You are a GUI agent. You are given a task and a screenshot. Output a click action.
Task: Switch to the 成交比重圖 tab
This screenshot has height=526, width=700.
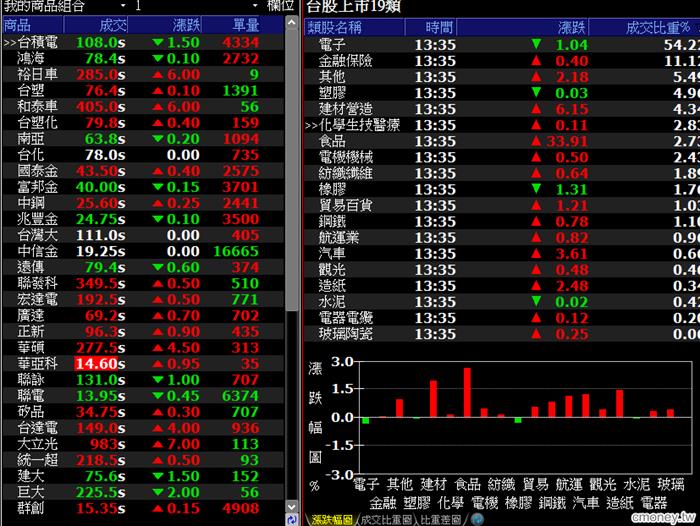click(386, 520)
